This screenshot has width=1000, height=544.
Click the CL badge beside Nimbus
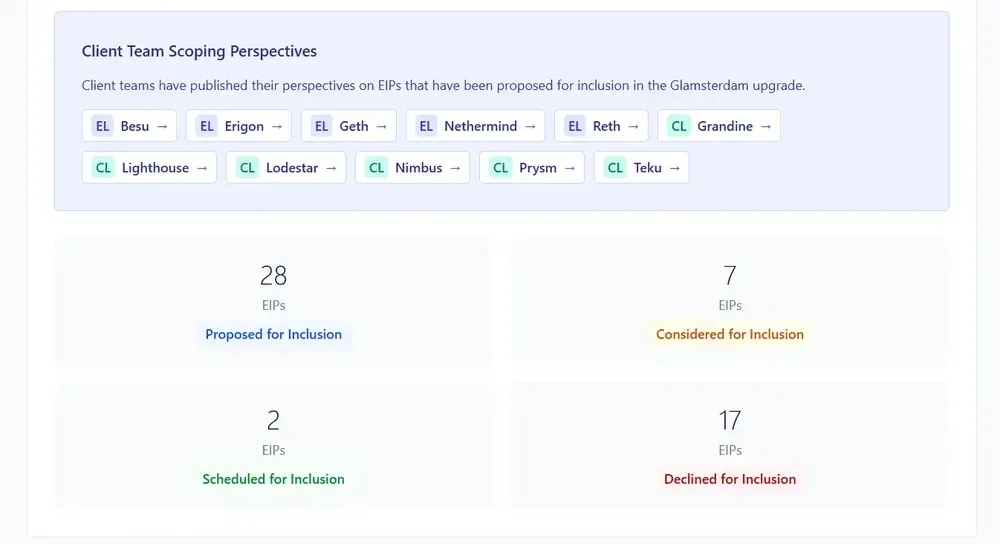376,168
